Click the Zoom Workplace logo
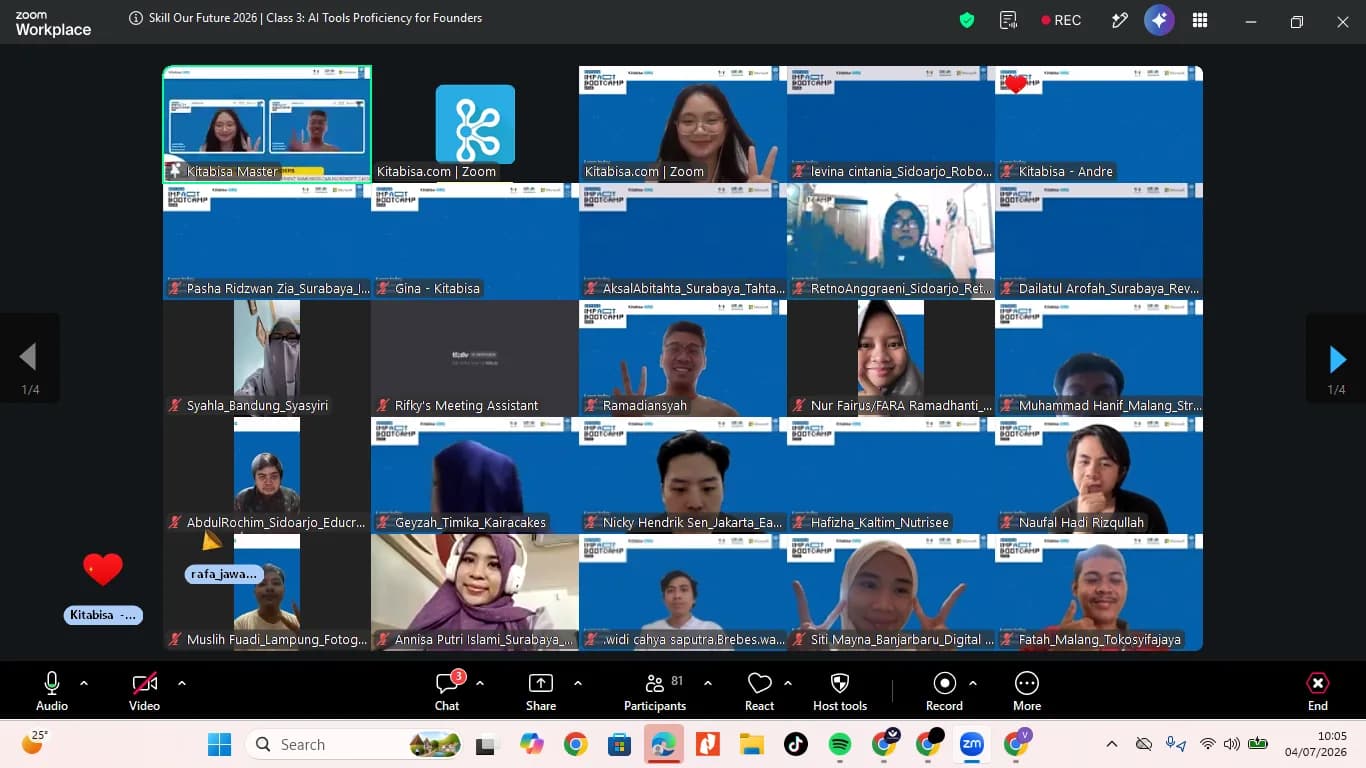 53,24
